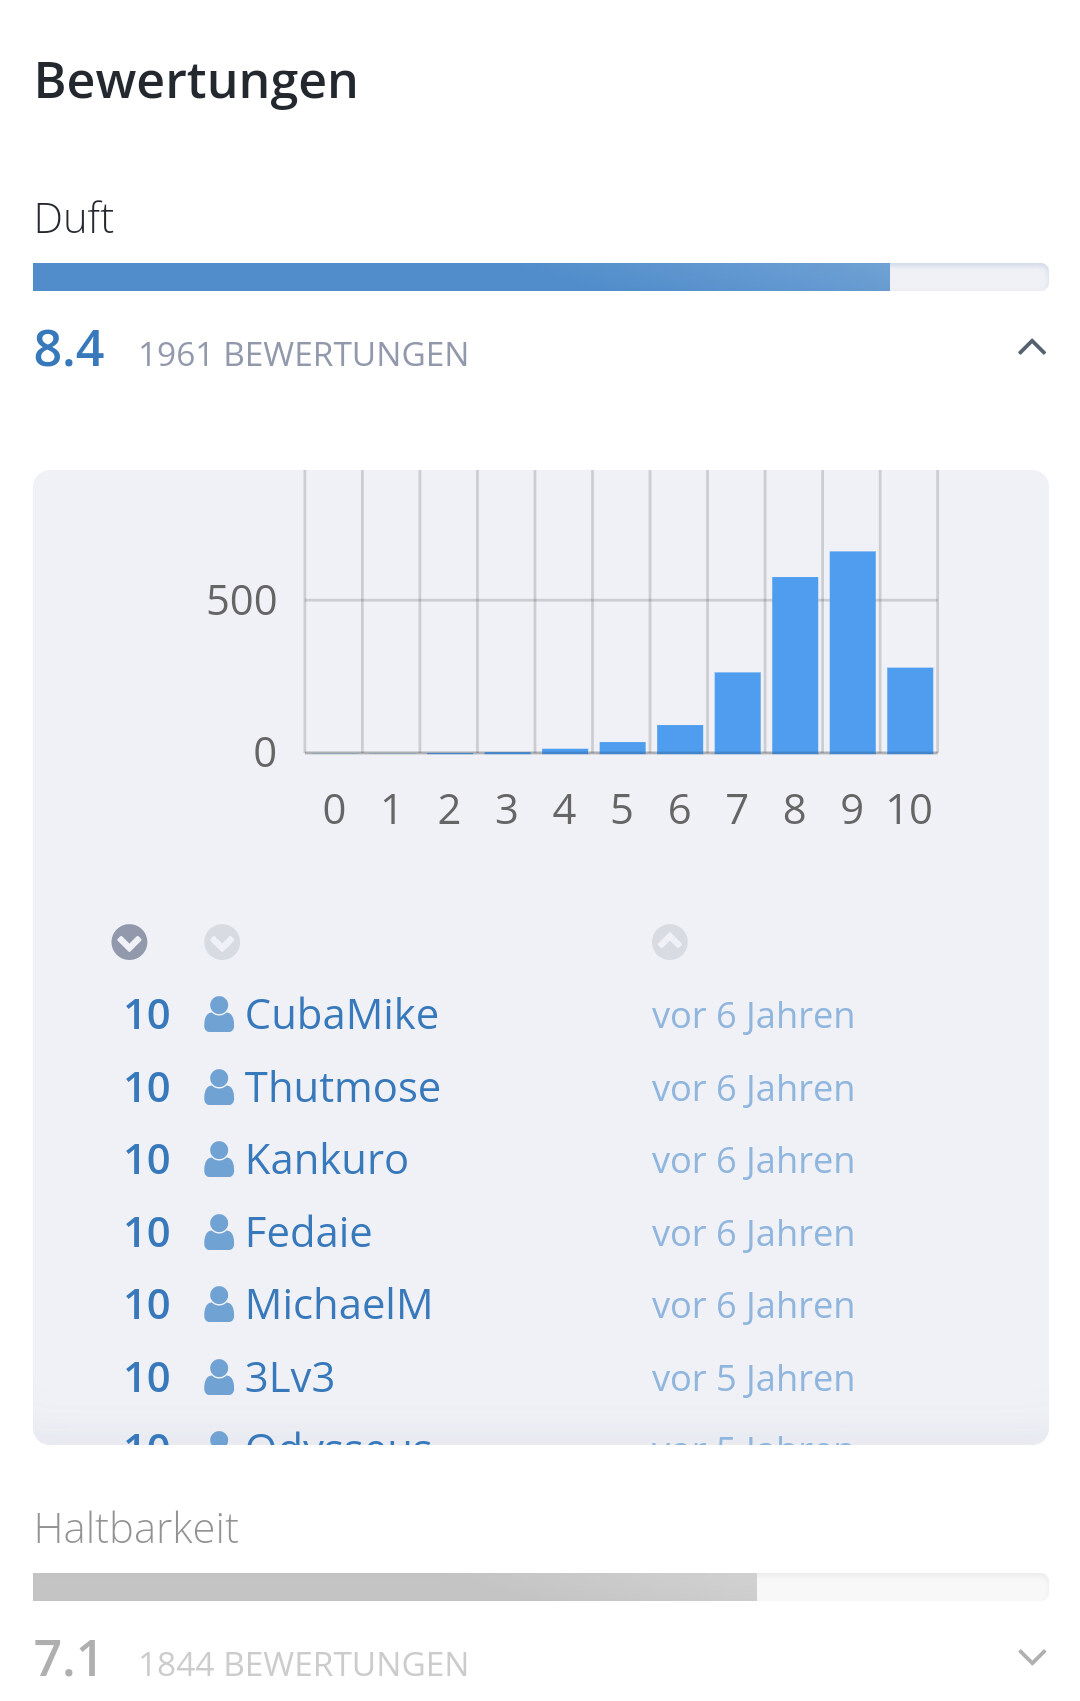Sort by date using the up-arrow circle
Image resolution: width=1080 pixels, height=1701 pixels.
coord(670,942)
